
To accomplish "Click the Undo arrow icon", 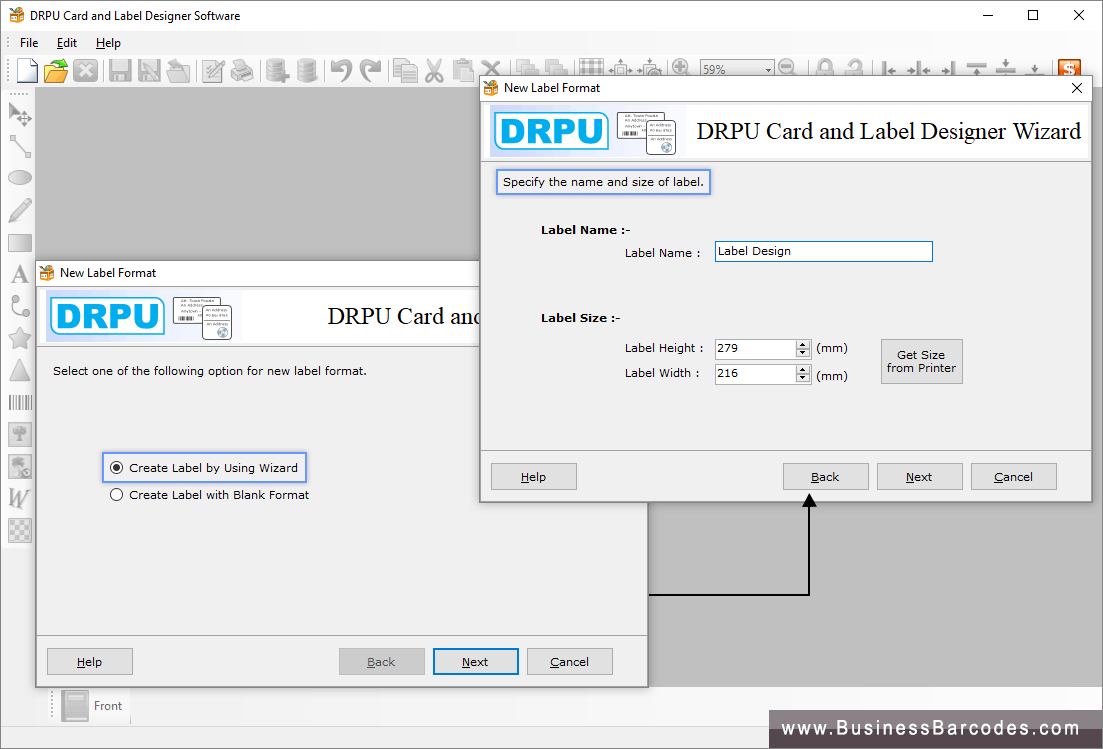I will (x=341, y=70).
